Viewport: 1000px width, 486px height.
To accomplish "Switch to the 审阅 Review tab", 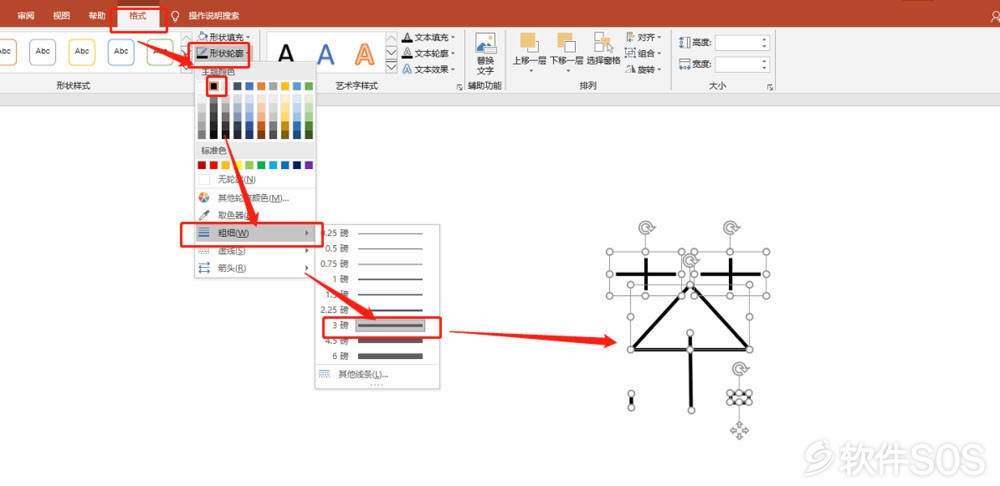I will point(26,16).
